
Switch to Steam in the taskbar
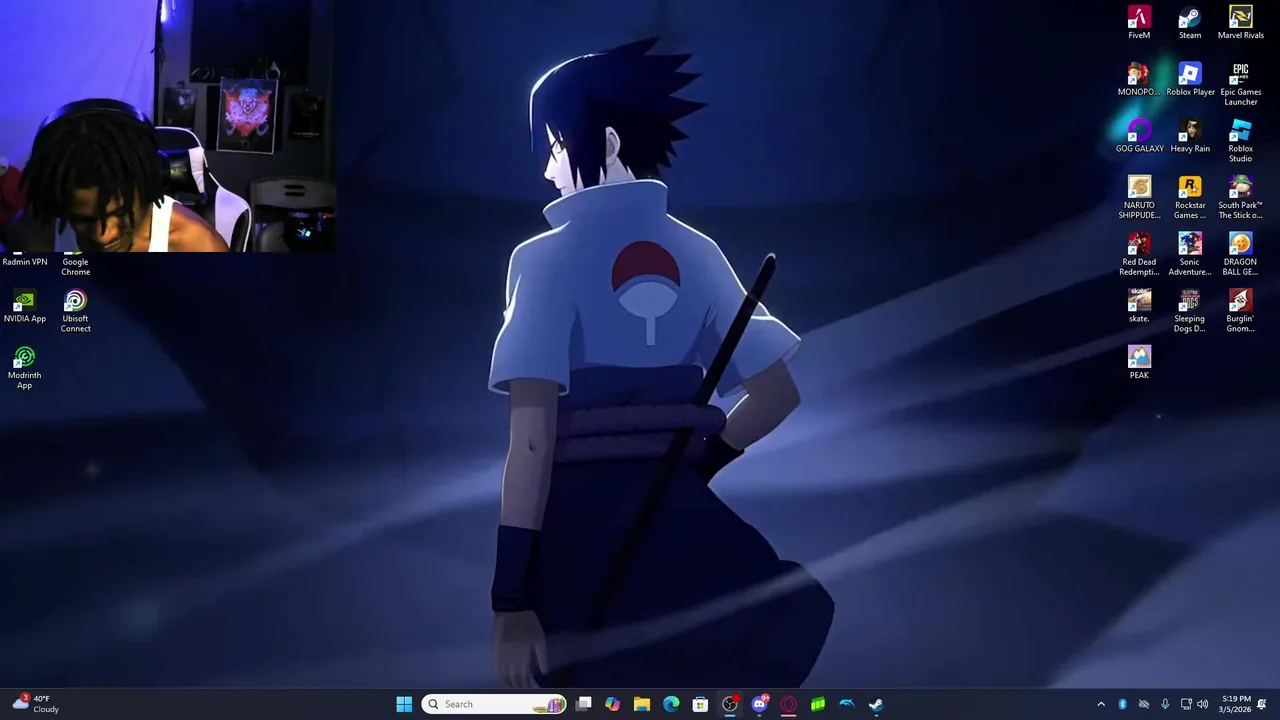pyautogui.click(x=876, y=704)
